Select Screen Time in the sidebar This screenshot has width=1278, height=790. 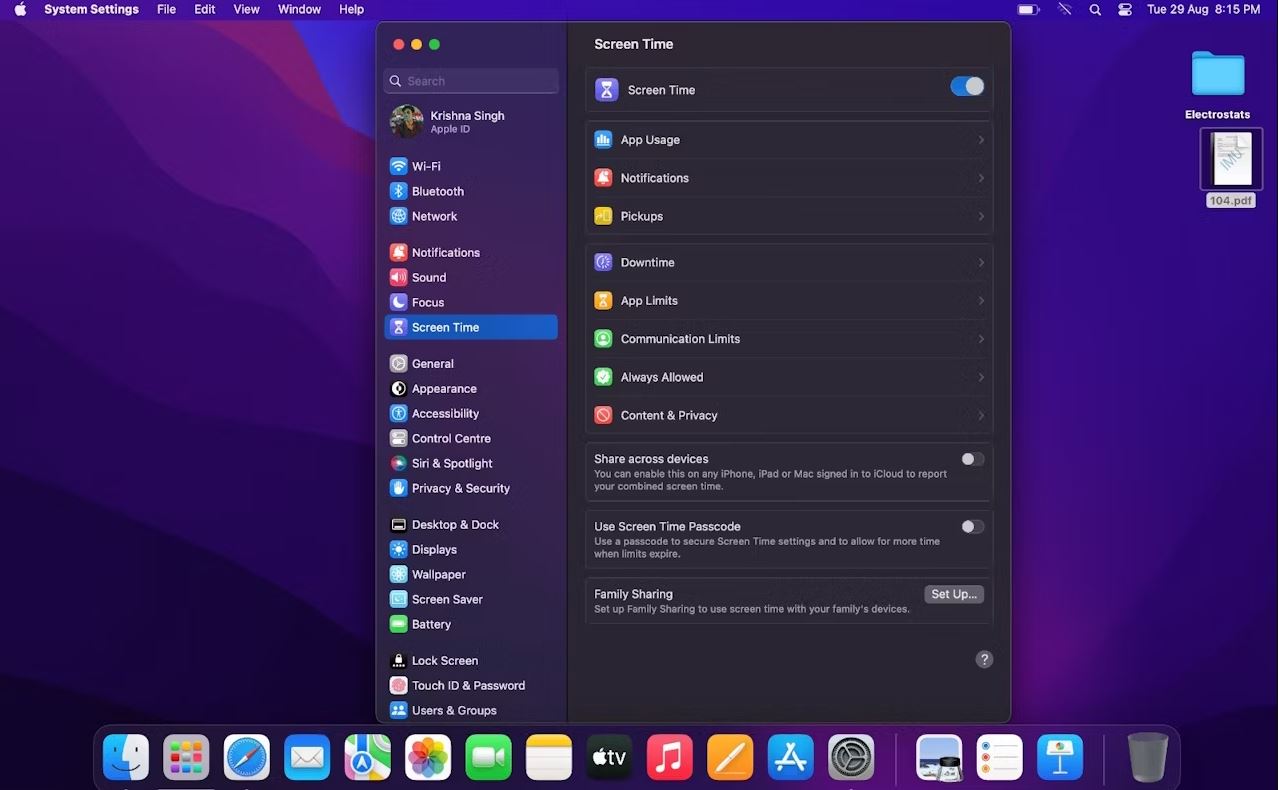pos(471,327)
